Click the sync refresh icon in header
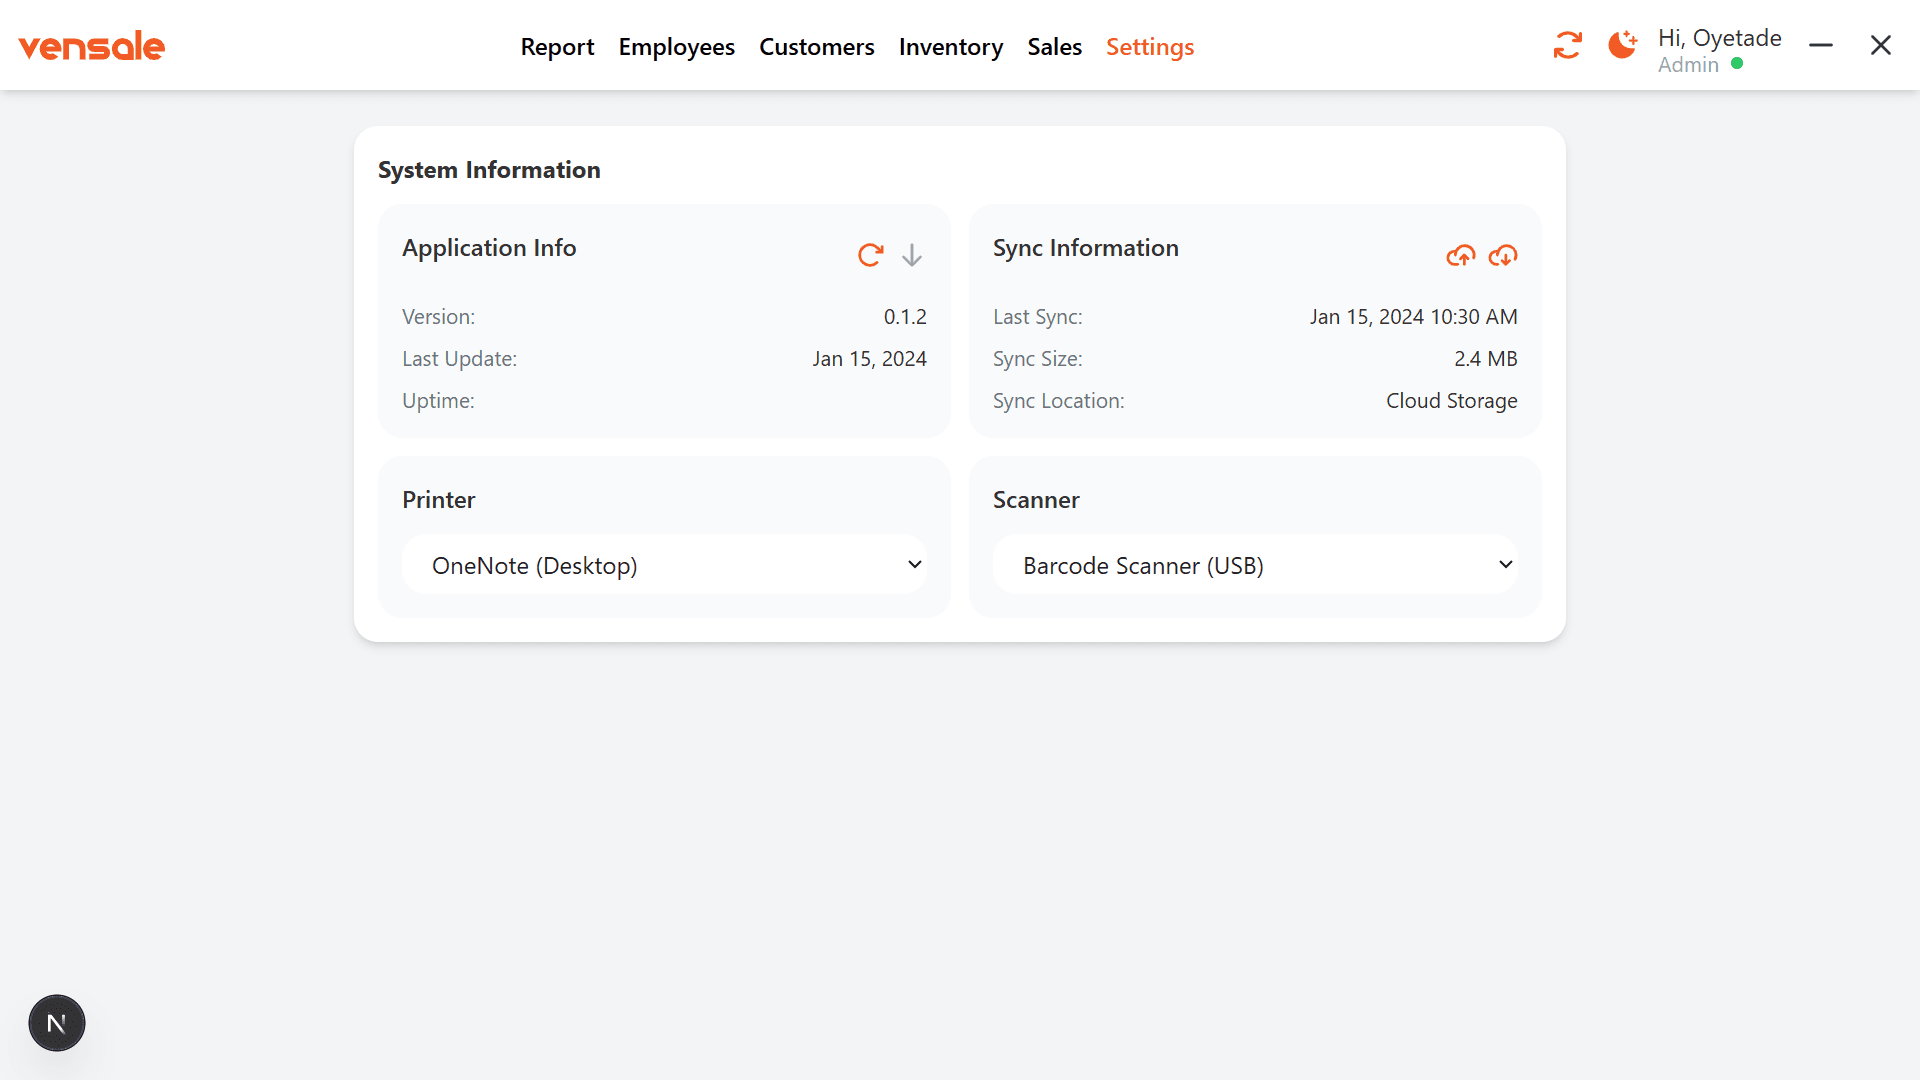Viewport: 1920px width, 1080px height. pyautogui.click(x=1567, y=45)
